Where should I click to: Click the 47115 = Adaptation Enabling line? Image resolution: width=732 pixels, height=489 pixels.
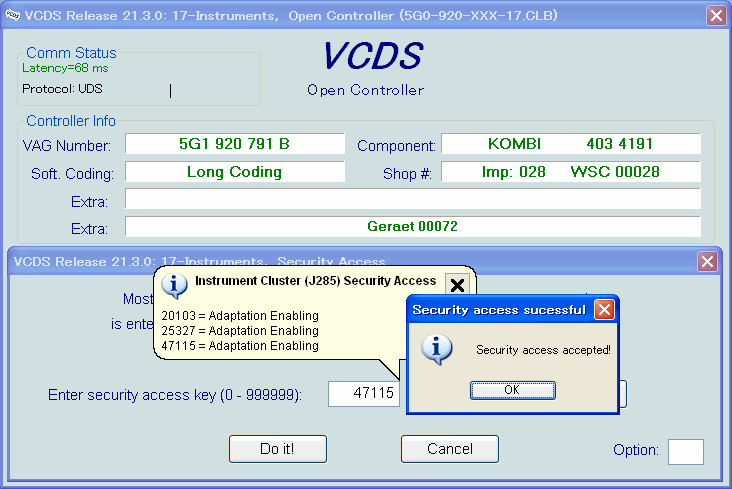click(240, 346)
